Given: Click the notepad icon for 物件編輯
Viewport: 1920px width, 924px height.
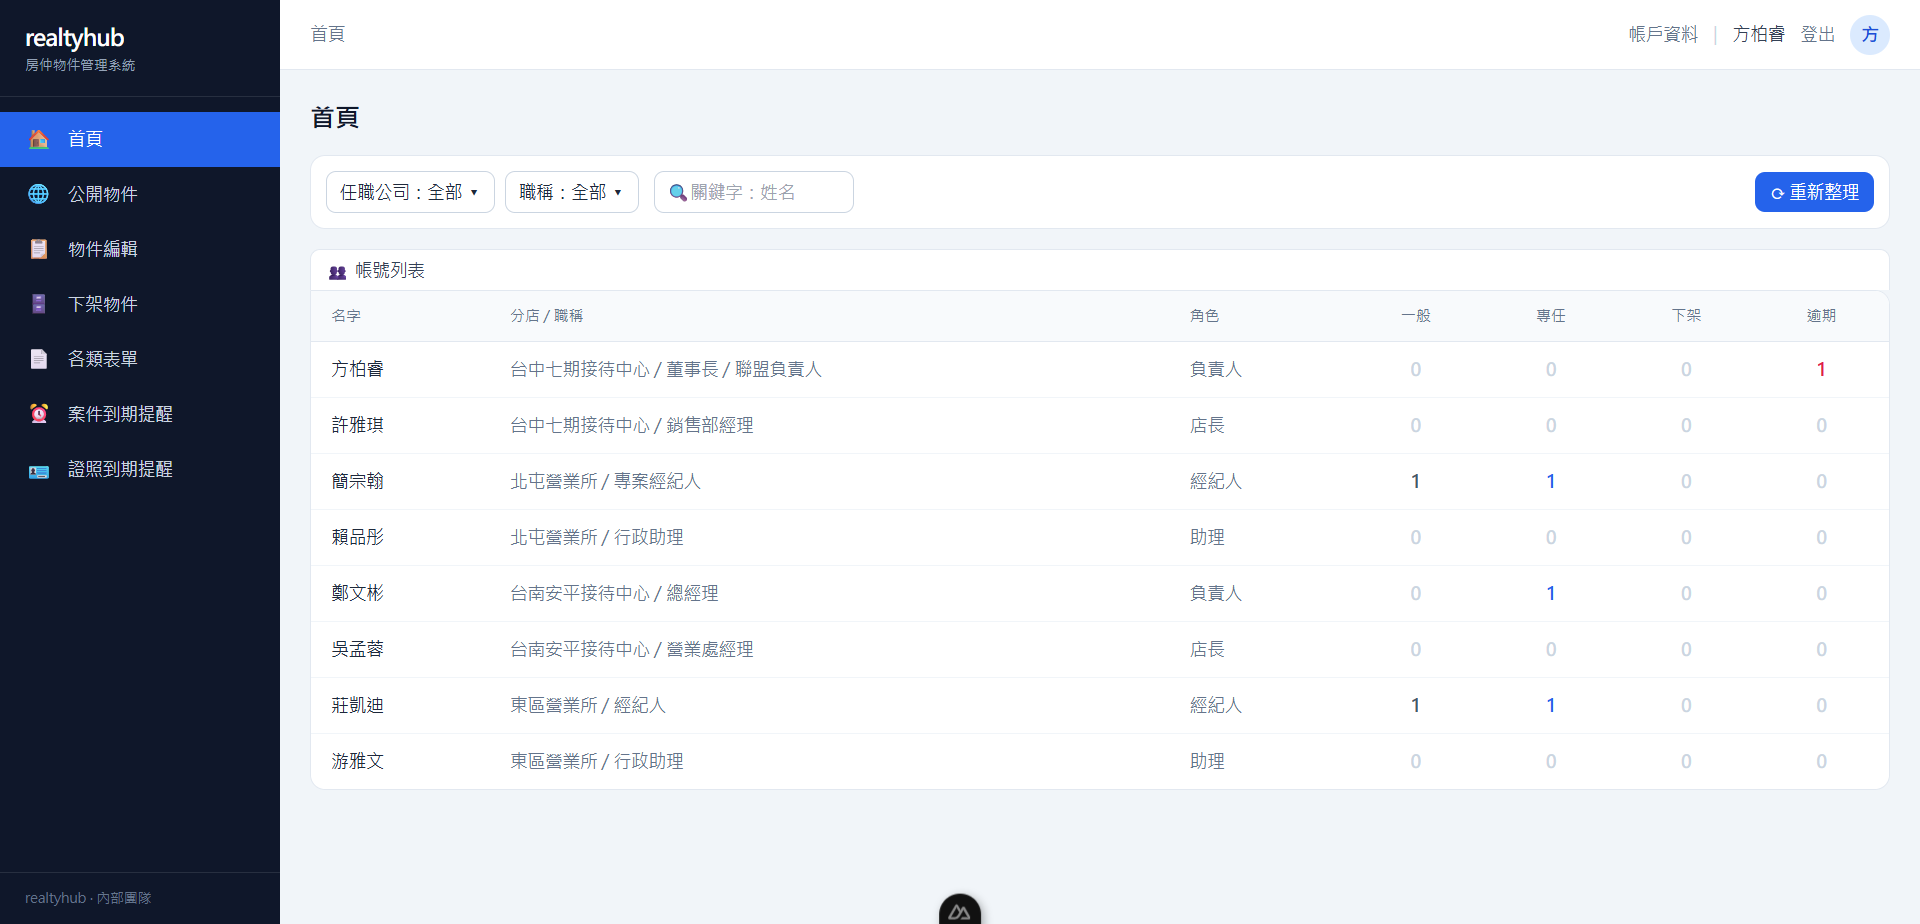Looking at the screenshot, I should coord(39,249).
